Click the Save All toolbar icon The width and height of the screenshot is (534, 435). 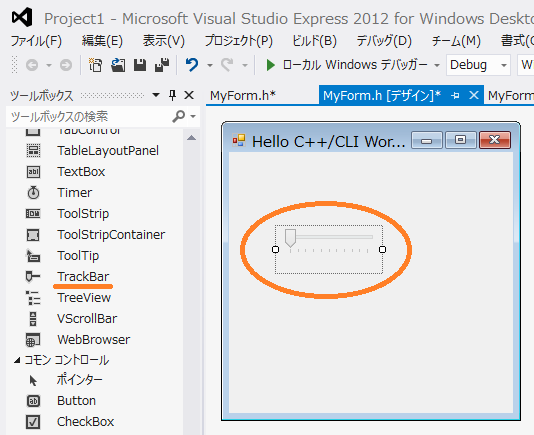coord(162,65)
